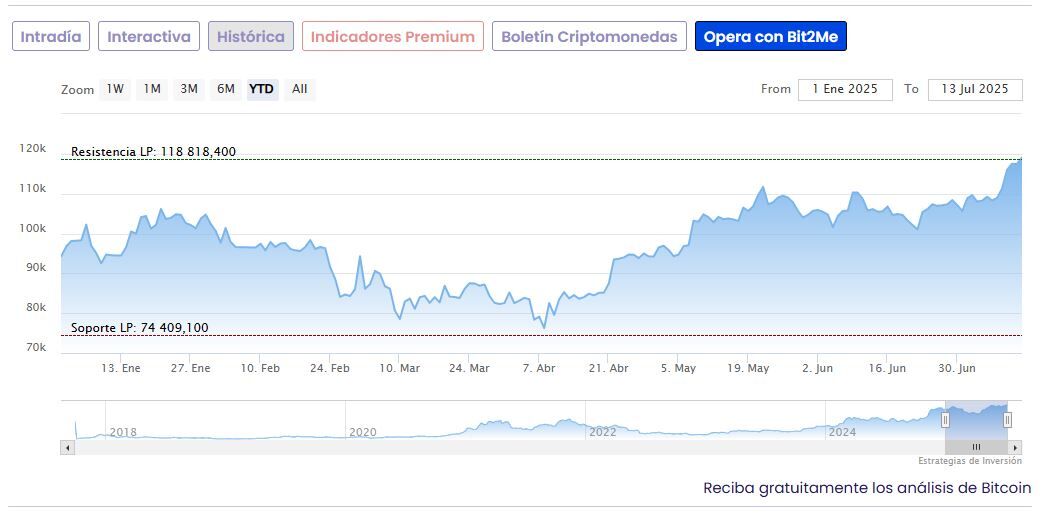The width and height of the screenshot is (1043, 516).
Task: Choose the 6M zoom option
Action: coord(226,89)
